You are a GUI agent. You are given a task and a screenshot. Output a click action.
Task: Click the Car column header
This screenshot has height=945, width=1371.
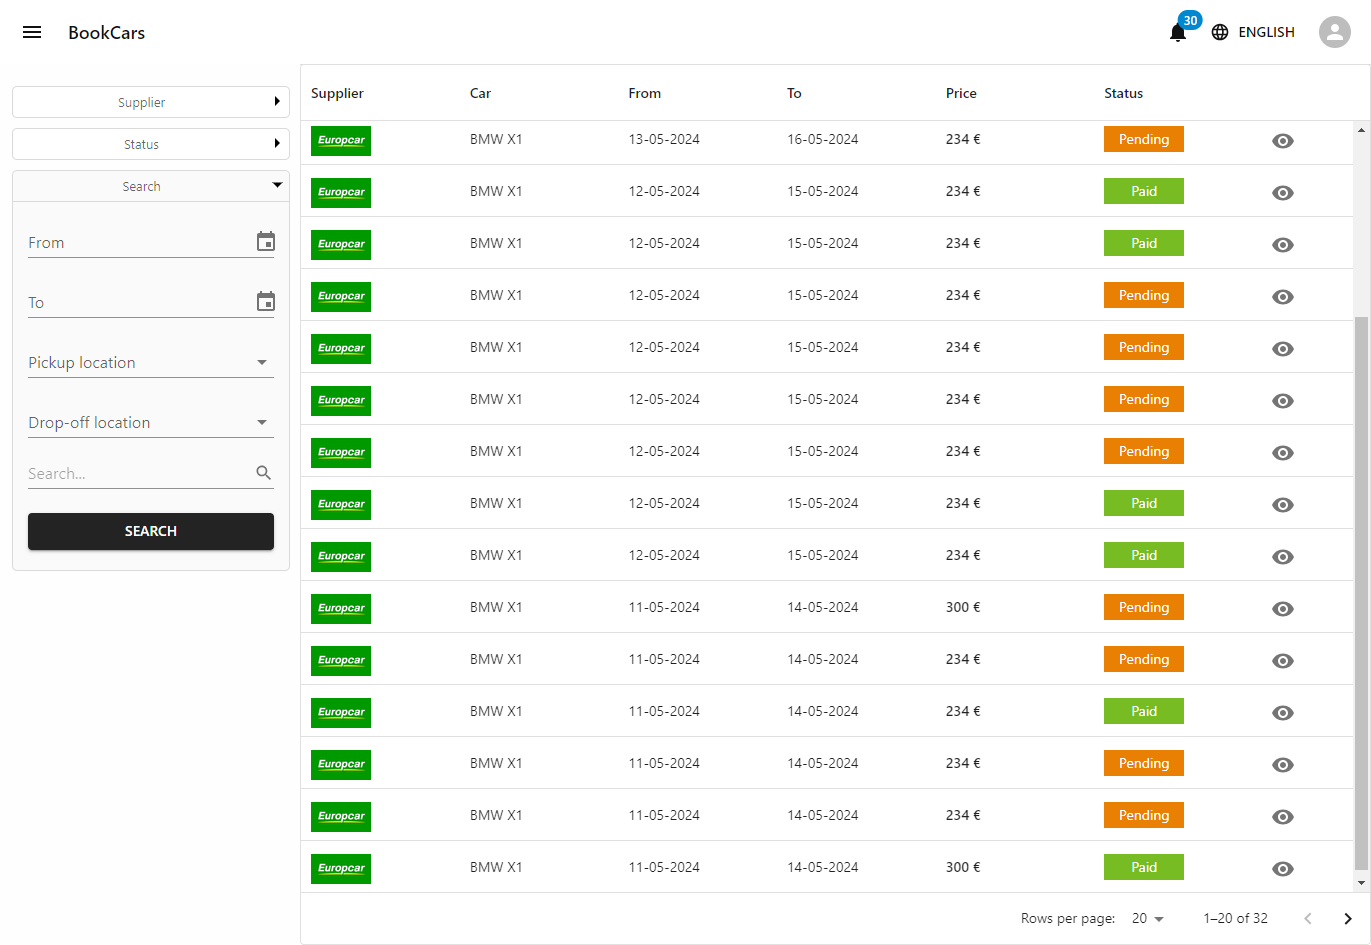[480, 93]
